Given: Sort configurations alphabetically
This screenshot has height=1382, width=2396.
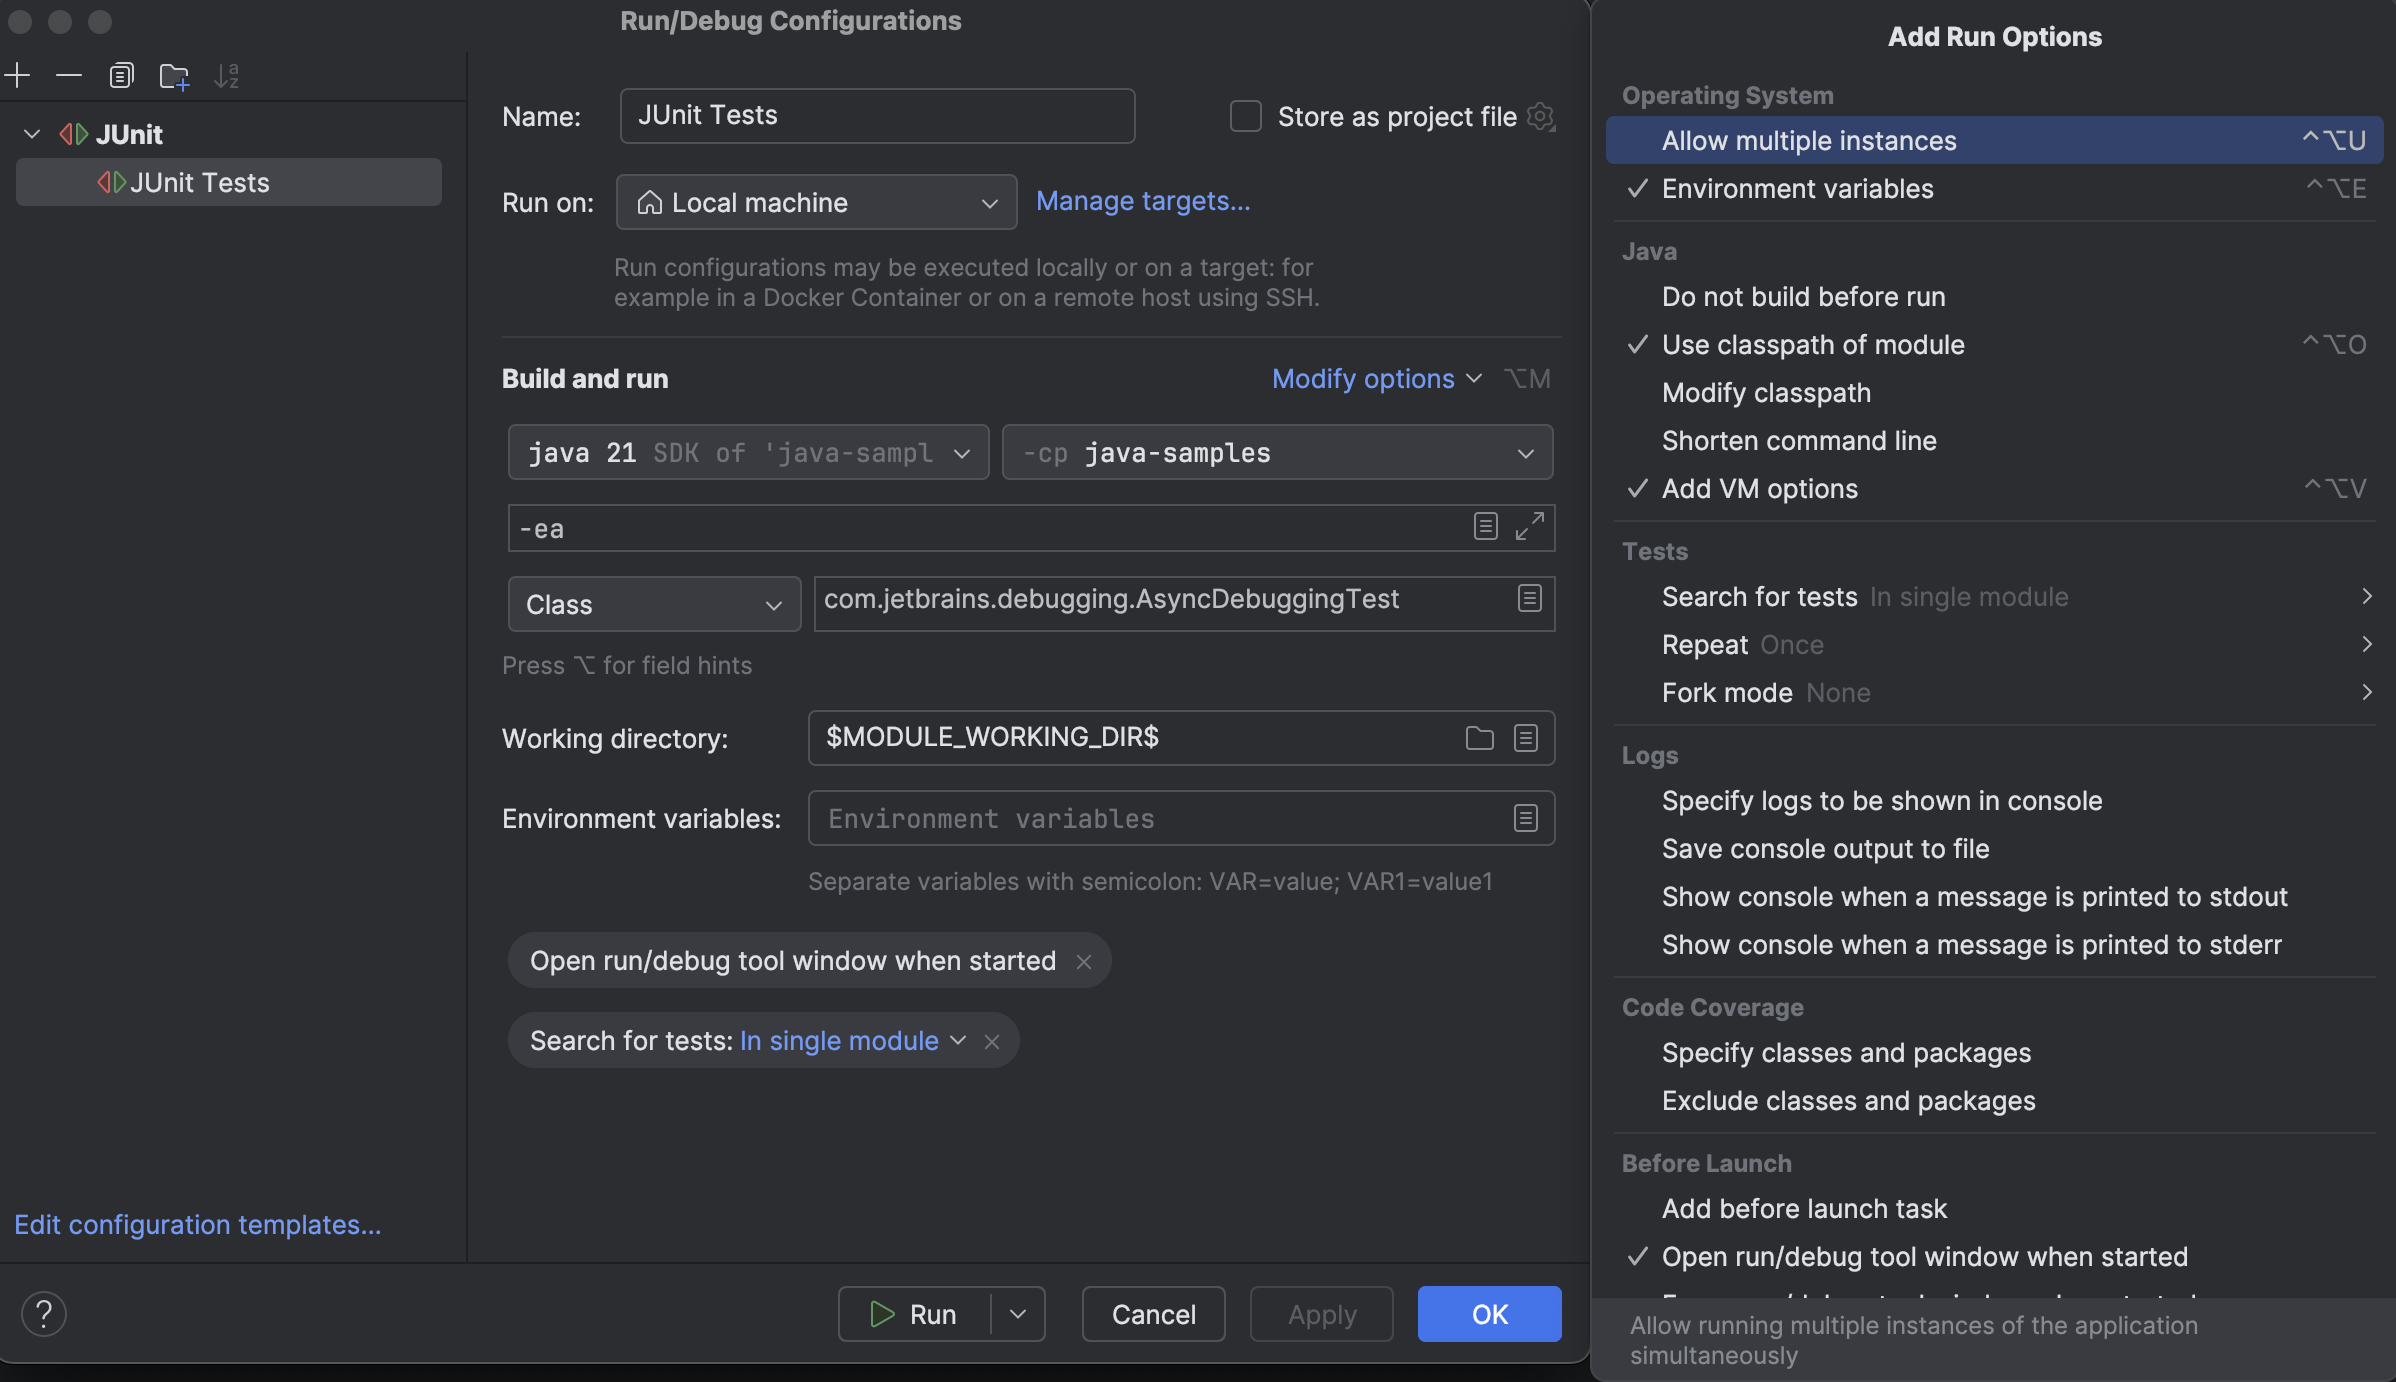Looking at the screenshot, I should click(x=228, y=75).
